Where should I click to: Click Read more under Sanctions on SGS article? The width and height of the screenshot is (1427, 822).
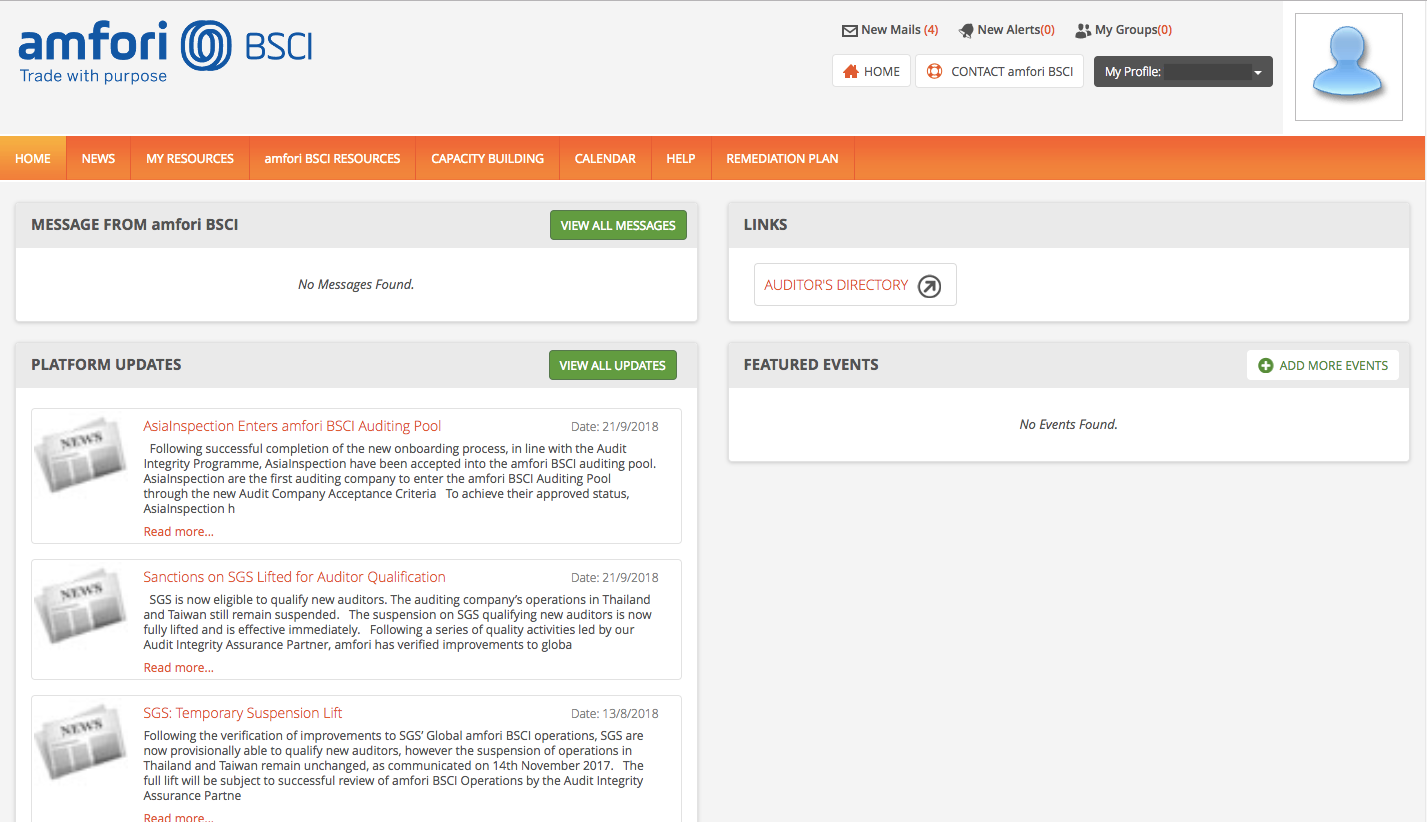pyautogui.click(x=178, y=668)
